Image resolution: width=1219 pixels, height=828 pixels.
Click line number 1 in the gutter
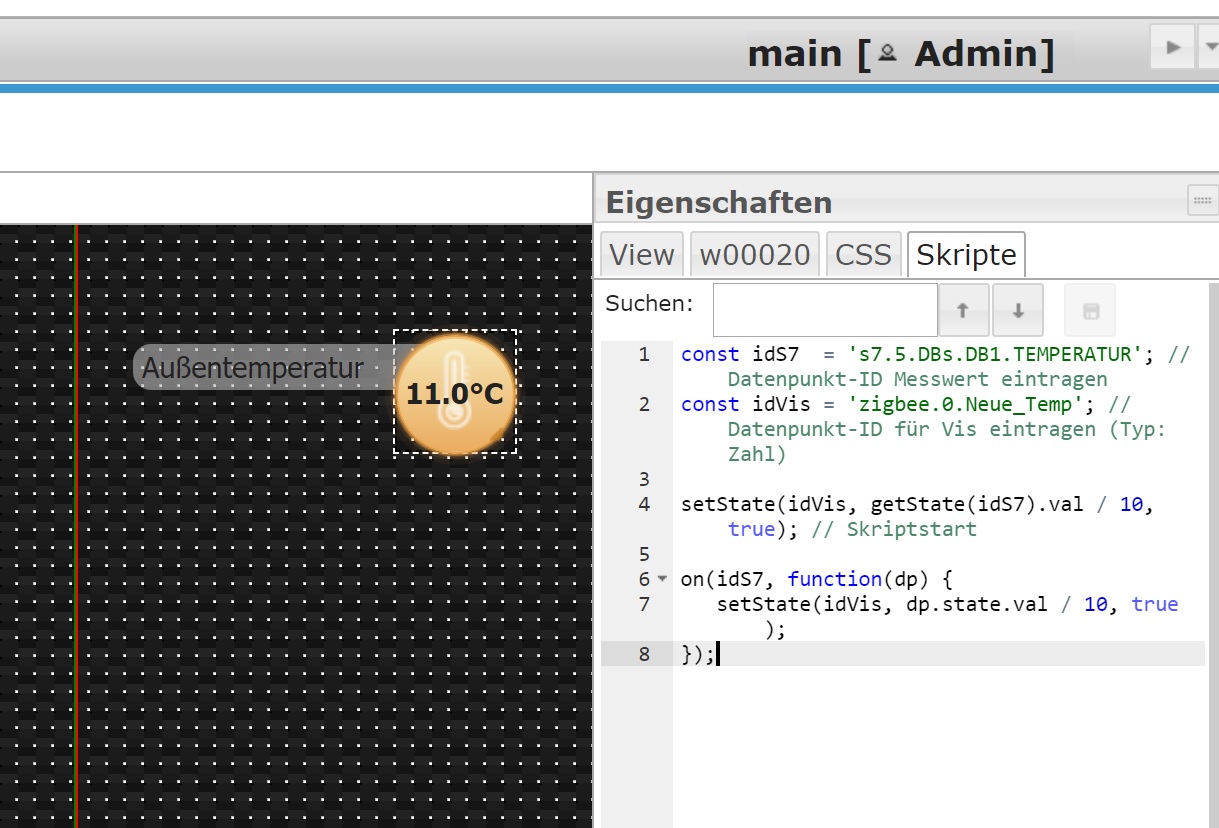click(x=643, y=354)
